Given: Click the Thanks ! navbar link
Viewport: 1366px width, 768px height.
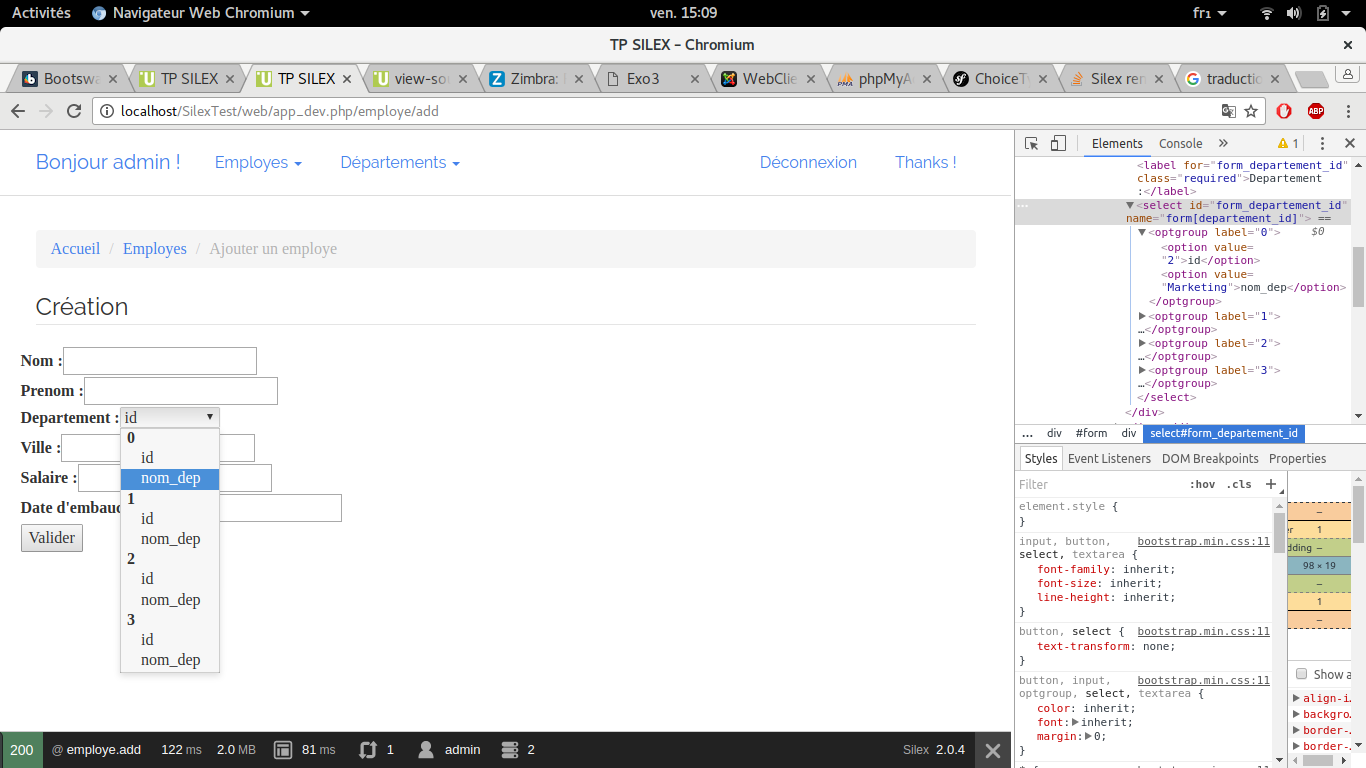Looking at the screenshot, I should pos(925,162).
